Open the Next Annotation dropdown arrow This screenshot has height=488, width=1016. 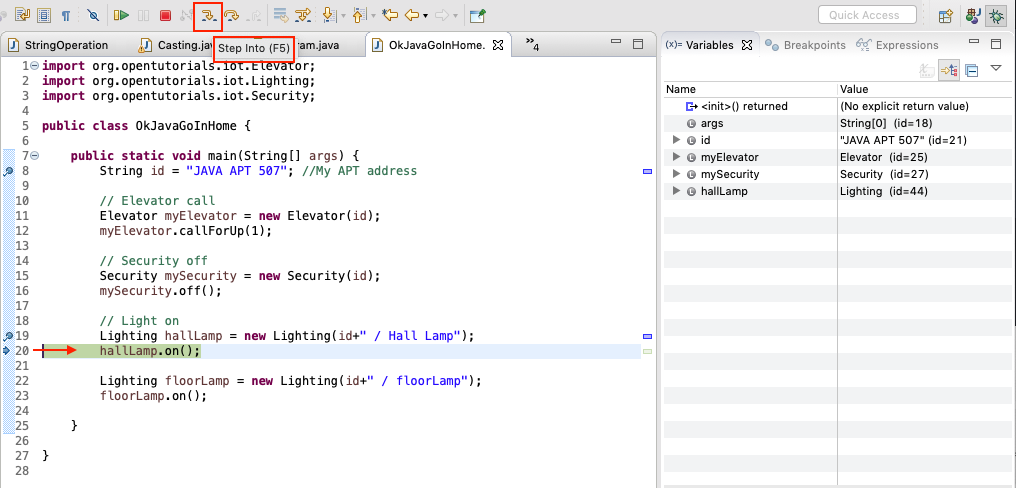tap(343, 16)
